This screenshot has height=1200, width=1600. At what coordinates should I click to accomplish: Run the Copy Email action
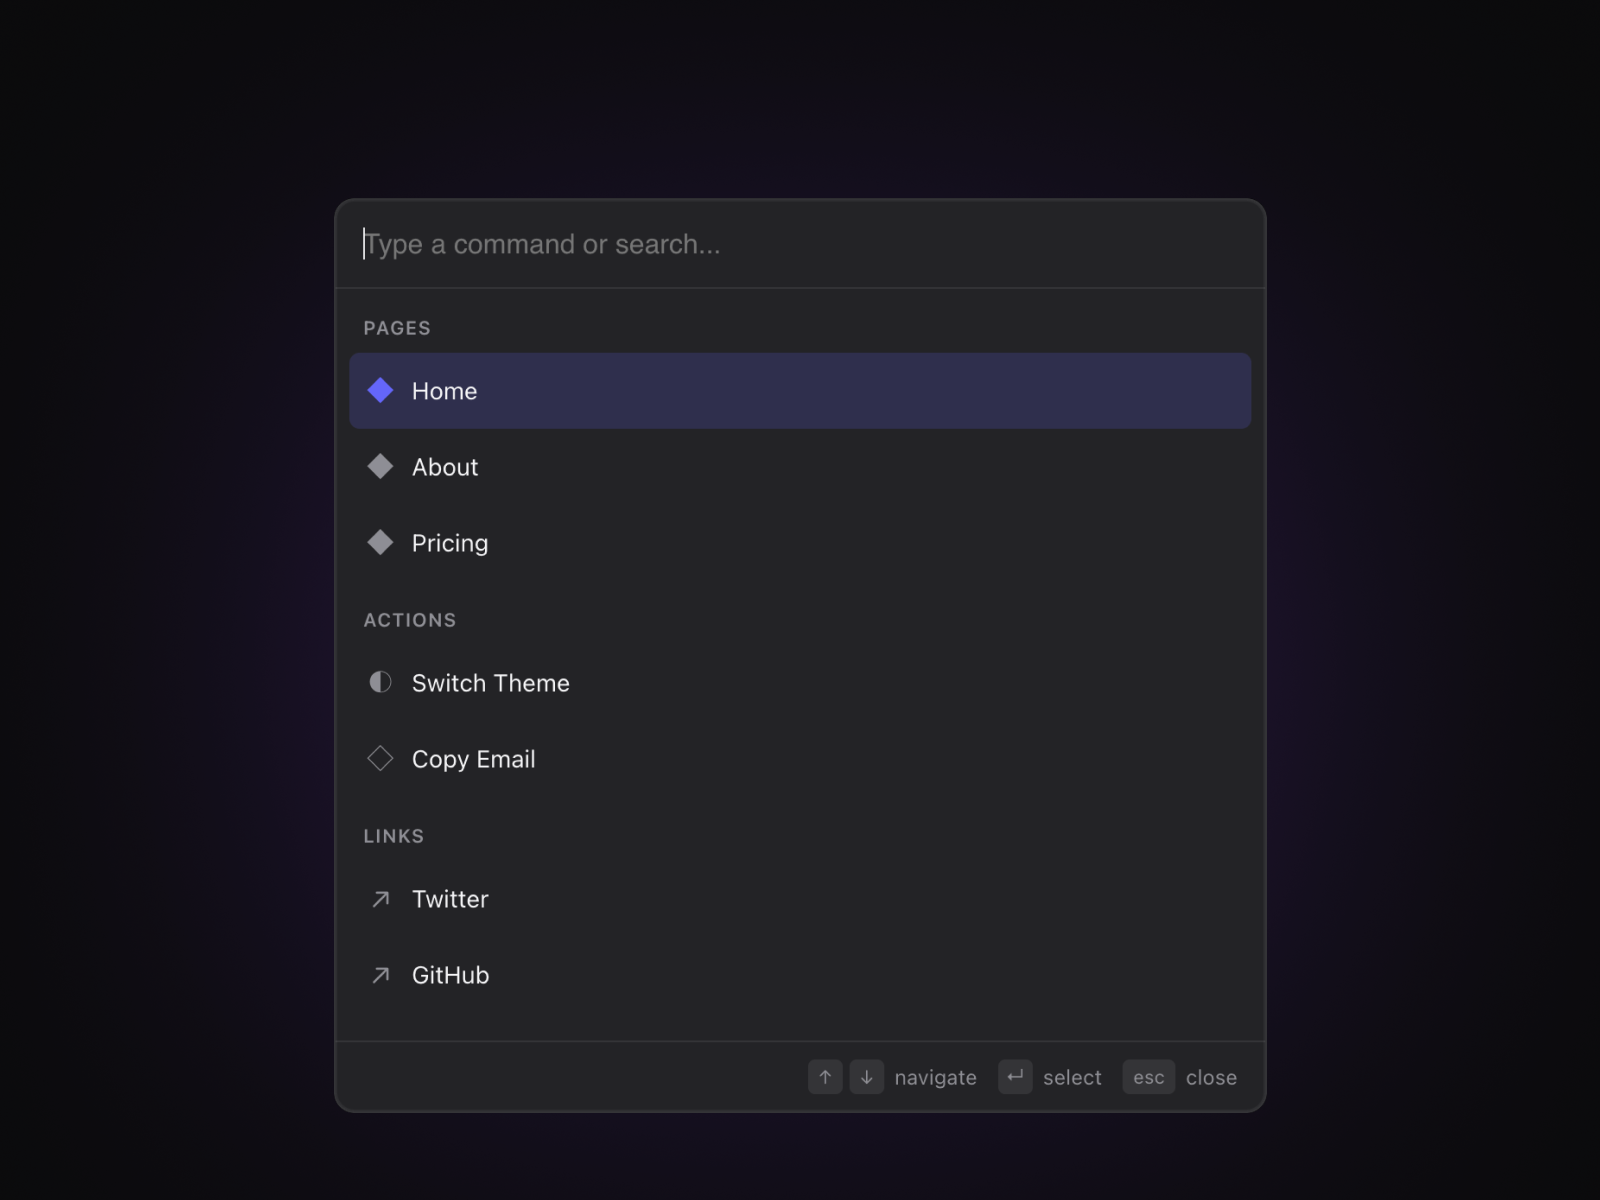coord(800,759)
